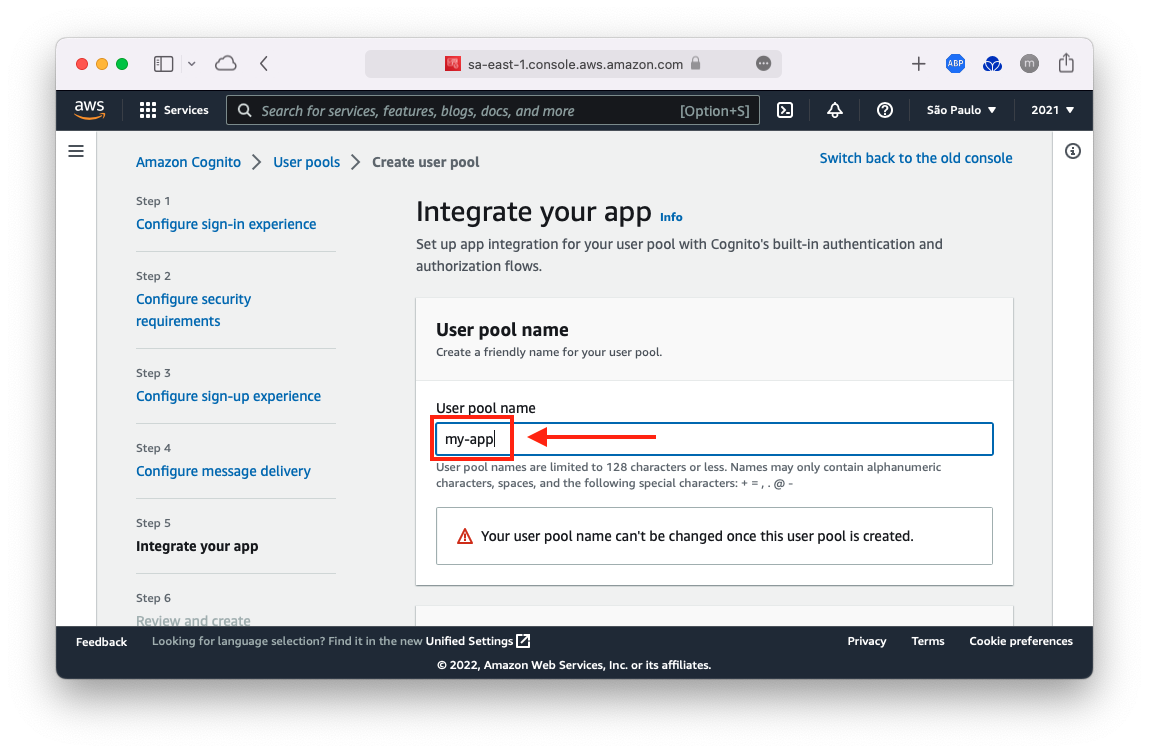Image resolution: width=1149 pixels, height=753 pixels.
Task: Open Cookie preferences
Action: click(x=1021, y=641)
